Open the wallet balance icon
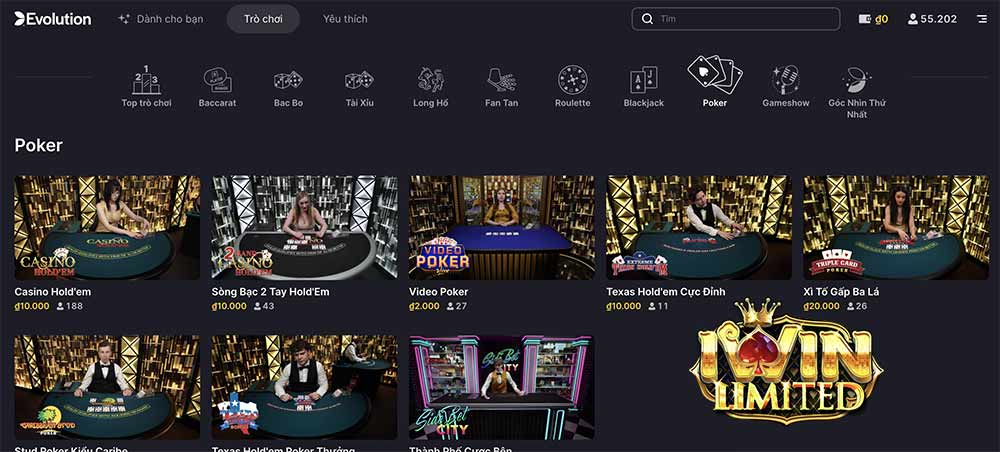 (865, 19)
